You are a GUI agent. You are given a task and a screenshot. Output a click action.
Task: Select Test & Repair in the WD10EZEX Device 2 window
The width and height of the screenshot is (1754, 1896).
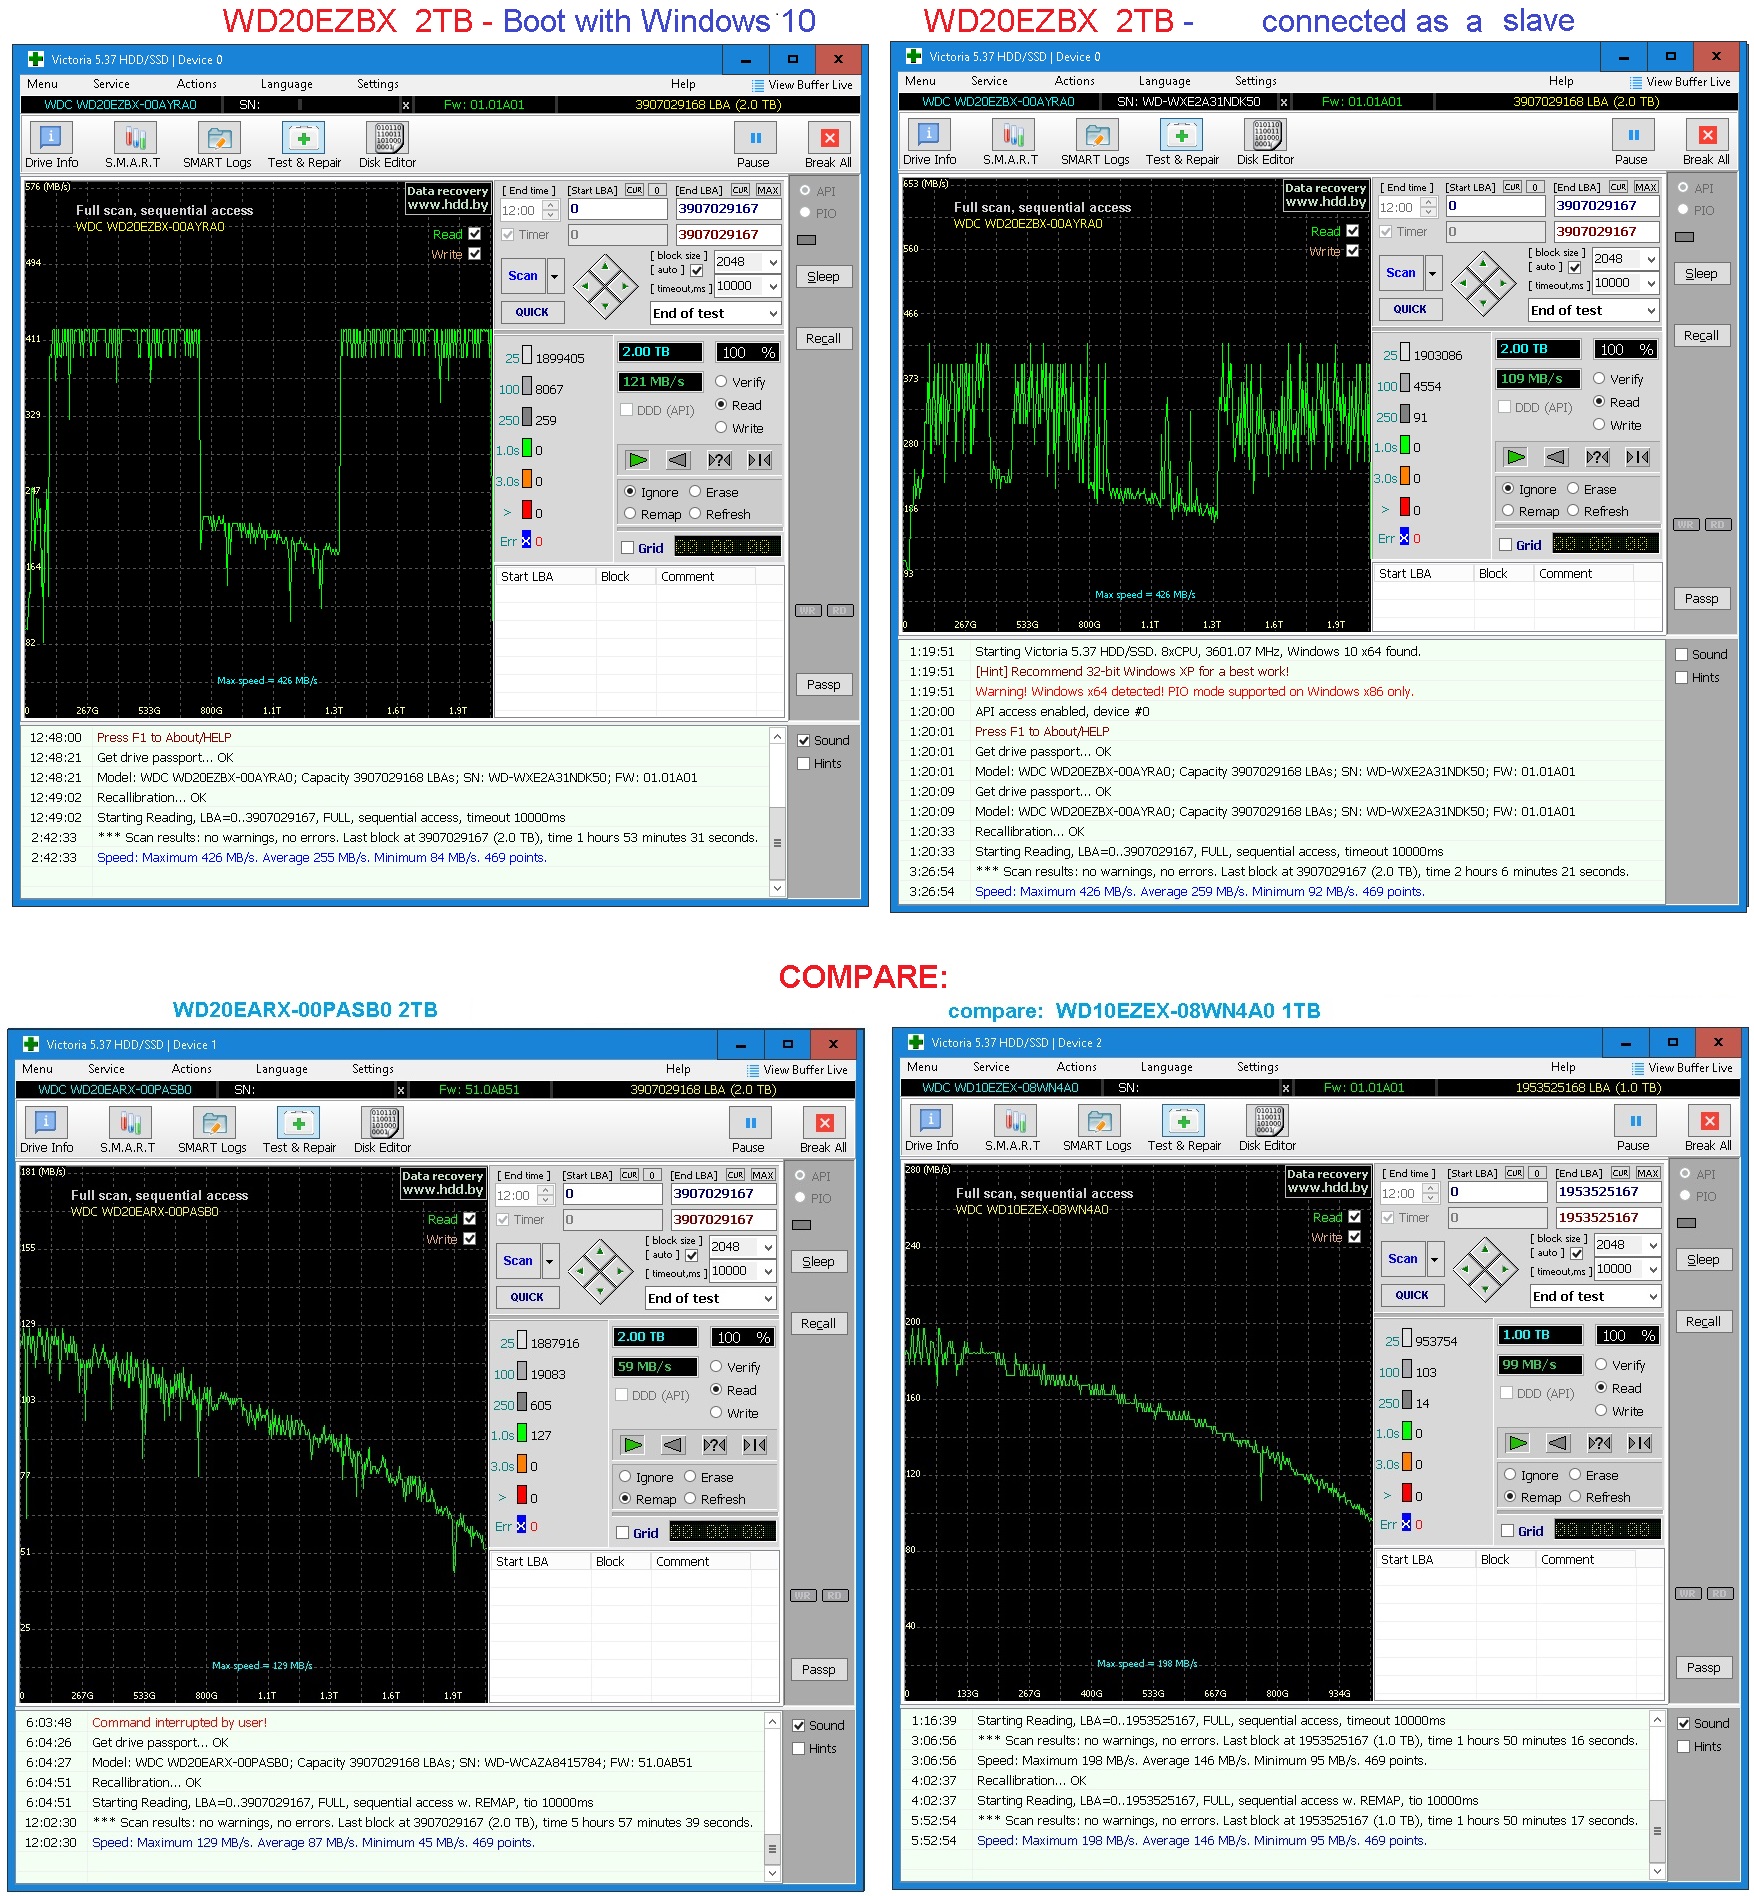coord(1184,1128)
